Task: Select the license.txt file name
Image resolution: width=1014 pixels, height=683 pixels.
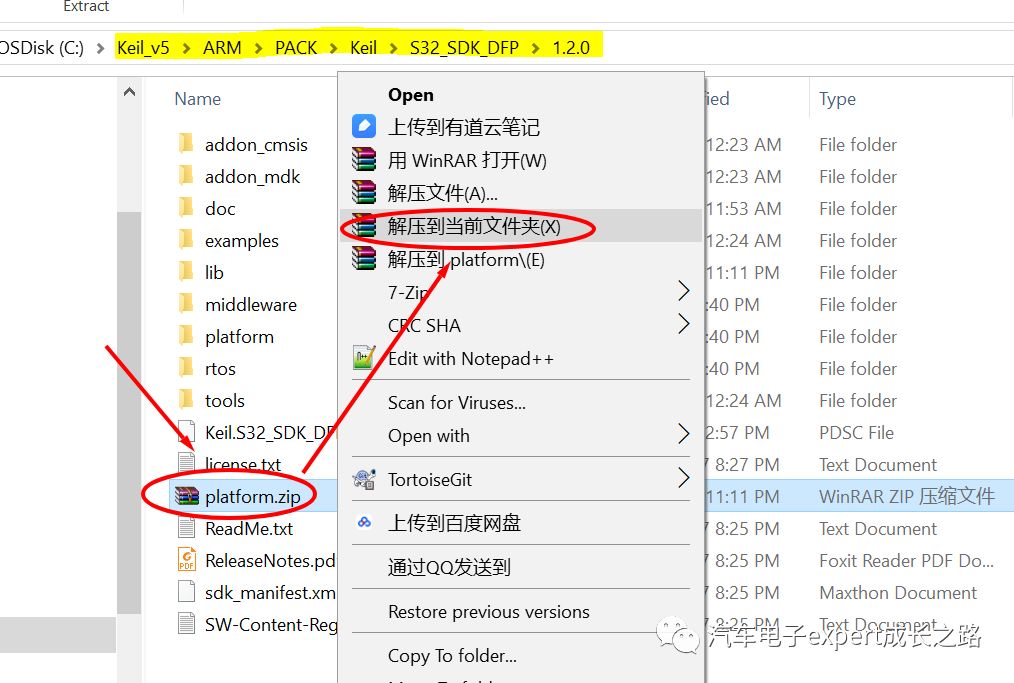Action: tap(243, 464)
